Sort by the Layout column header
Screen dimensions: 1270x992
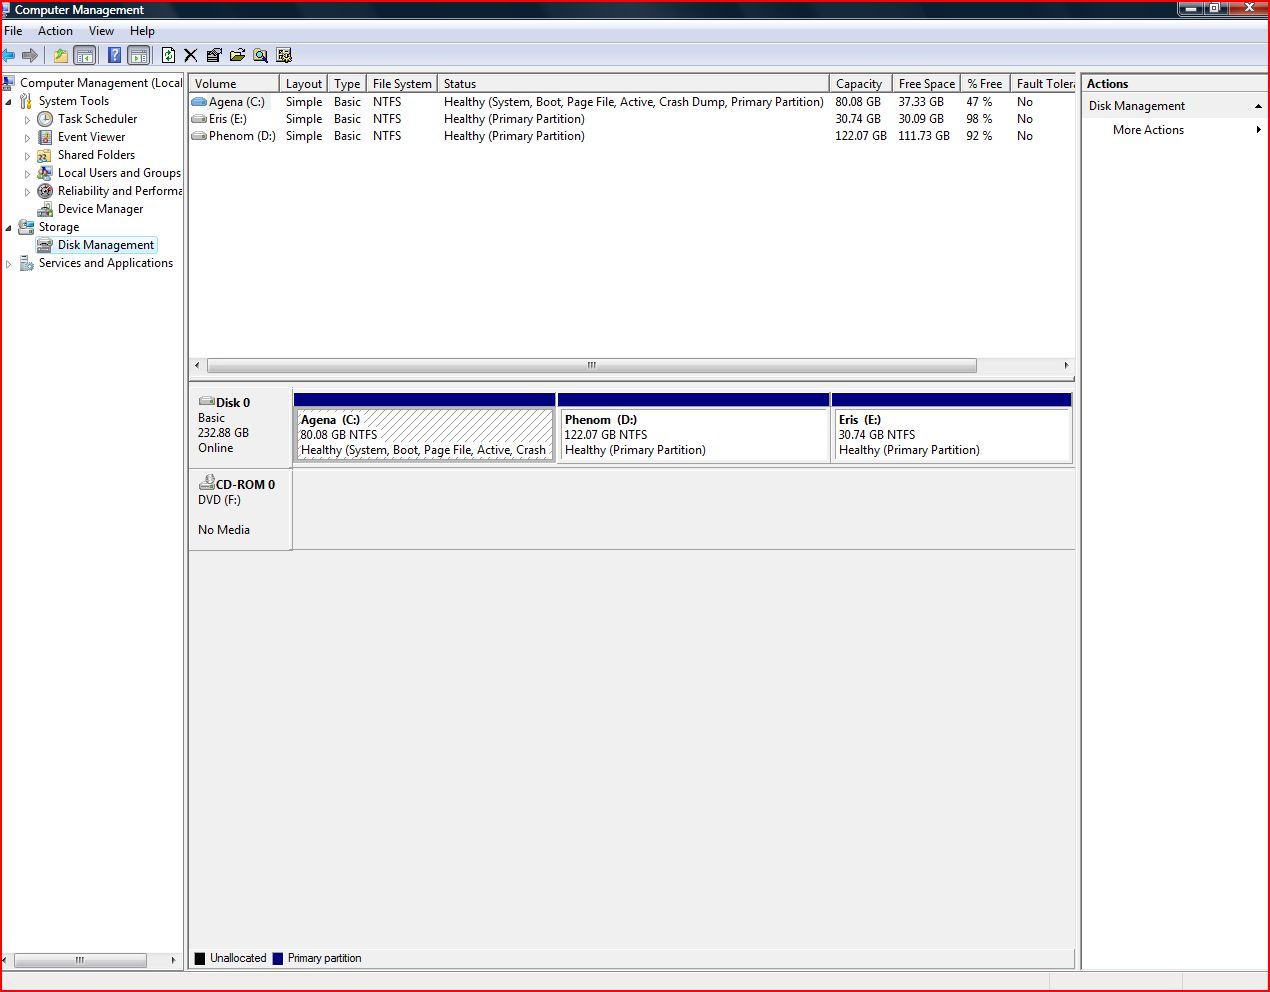click(x=303, y=84)
